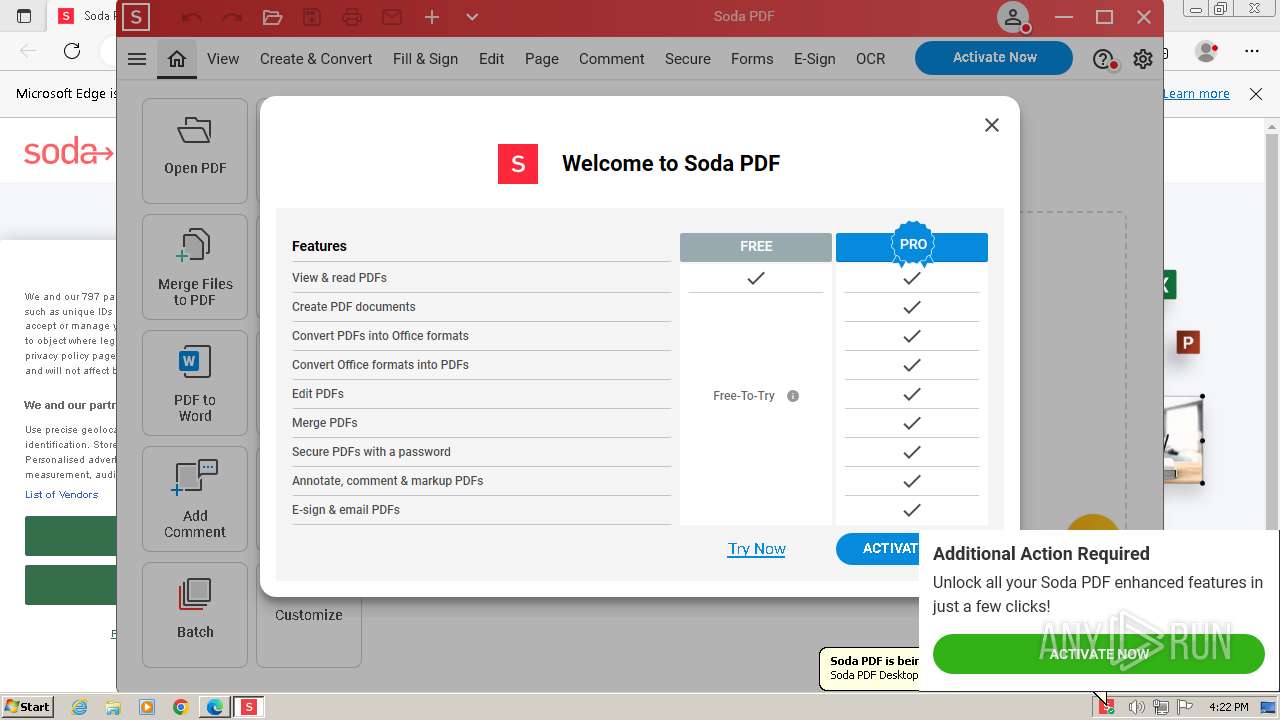Click the Learn more link in Edge

1196,94
